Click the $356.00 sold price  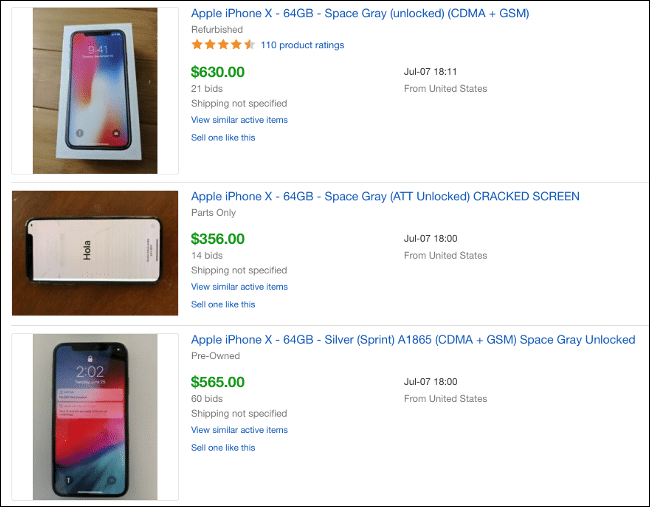click(218, 239)
